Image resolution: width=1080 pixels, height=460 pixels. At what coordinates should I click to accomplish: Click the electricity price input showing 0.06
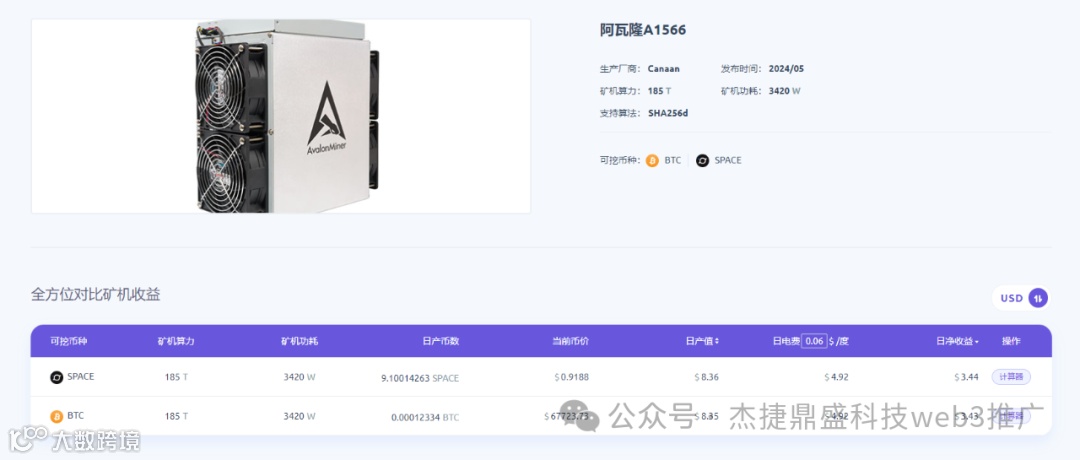(814, 341)
